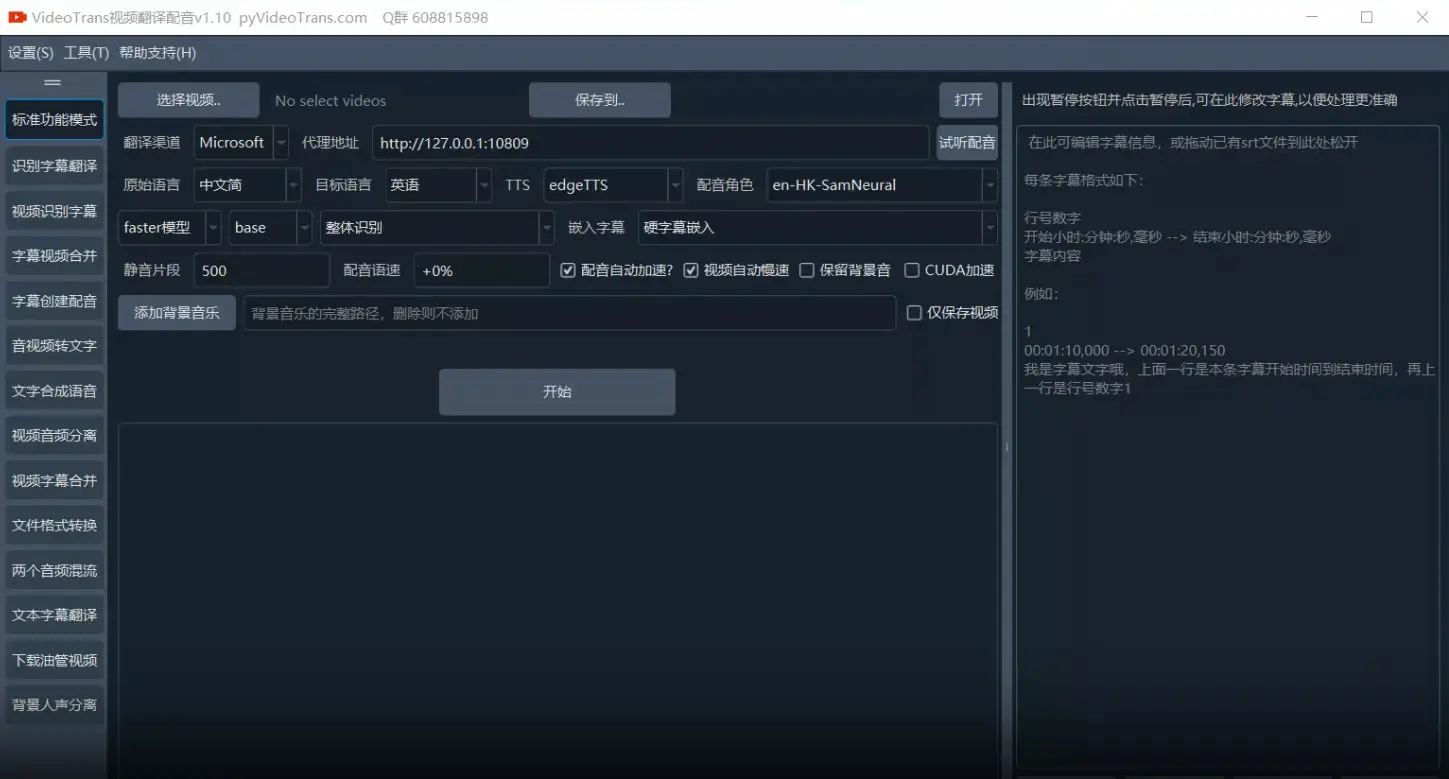
Task: Open 字幕视频合并 sidebar tool
Action: tap(54, 256)
